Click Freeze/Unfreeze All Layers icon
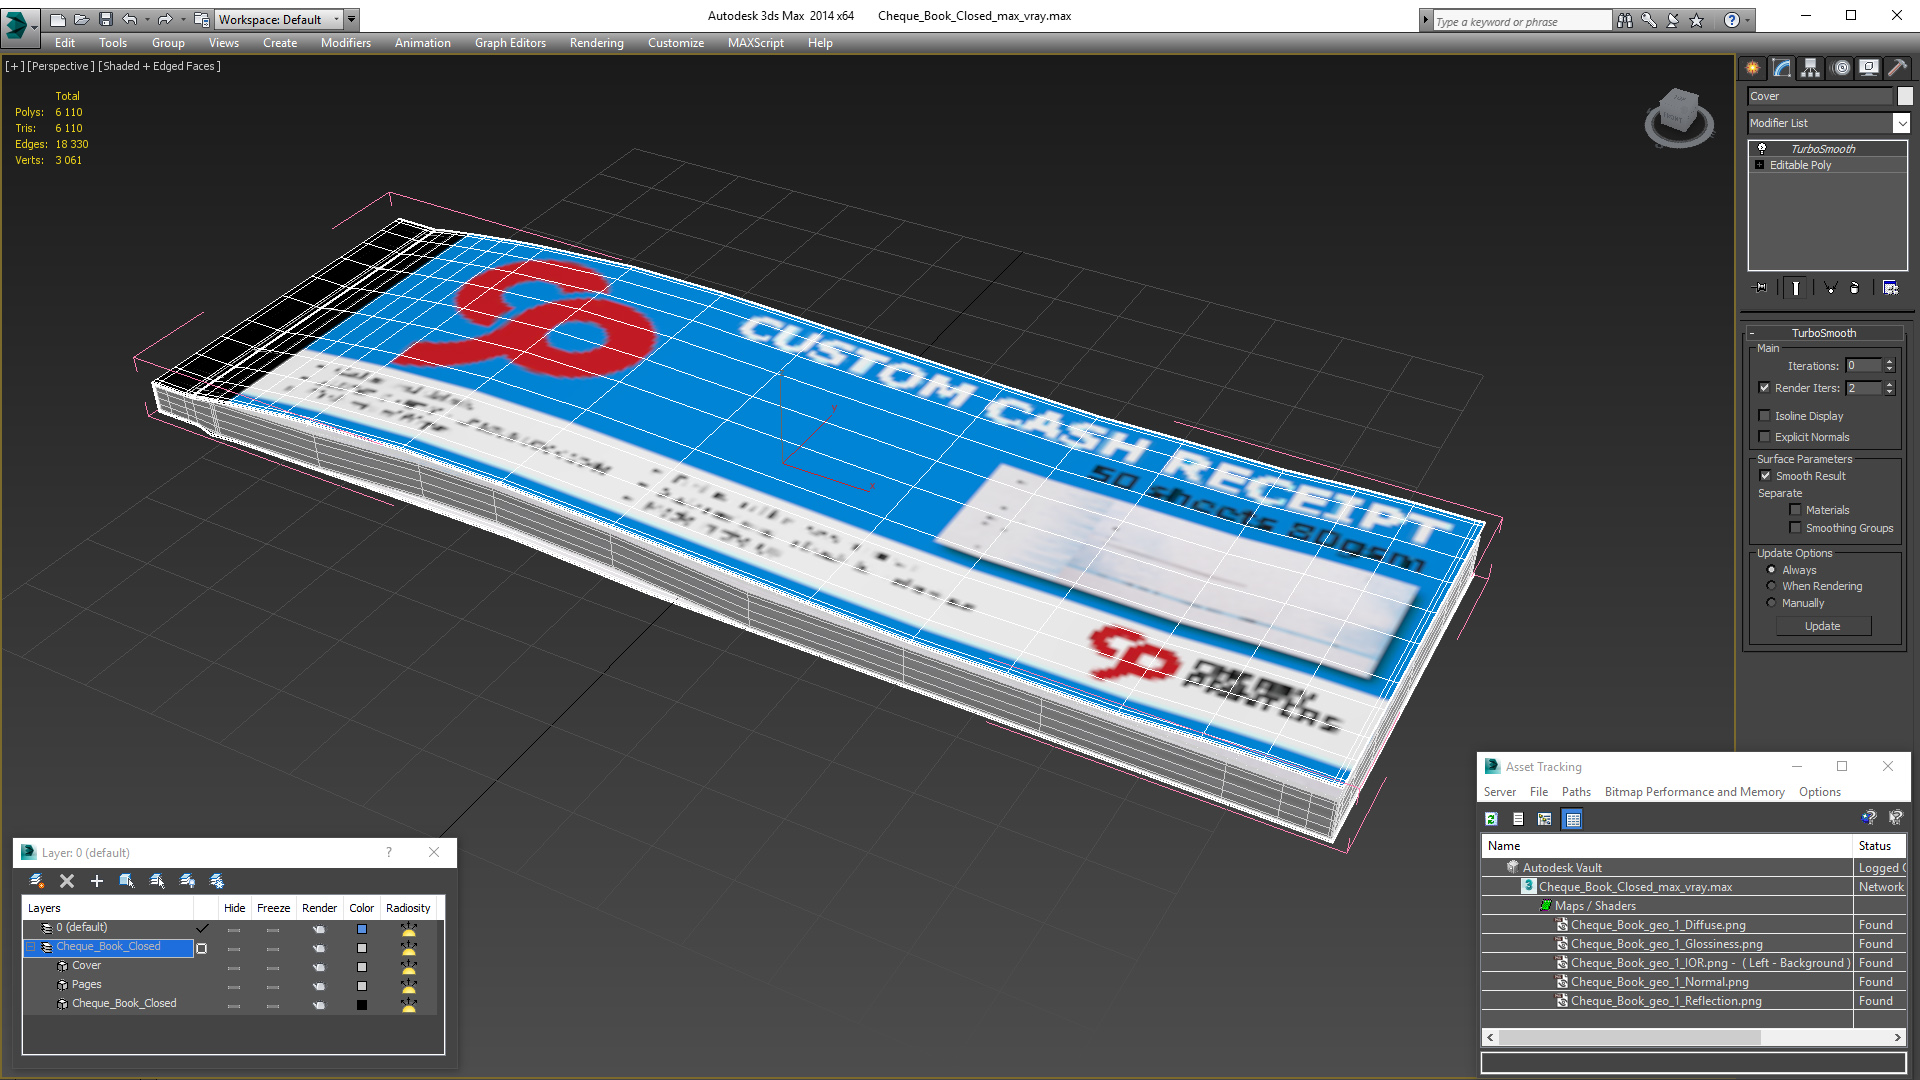 217,881
